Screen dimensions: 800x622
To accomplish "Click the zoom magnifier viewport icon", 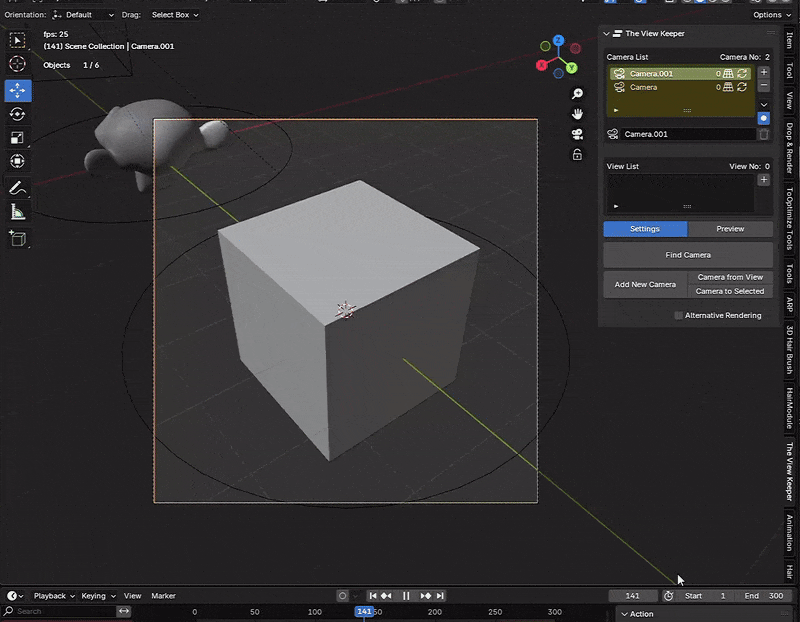I will click(x=577, y=94).
